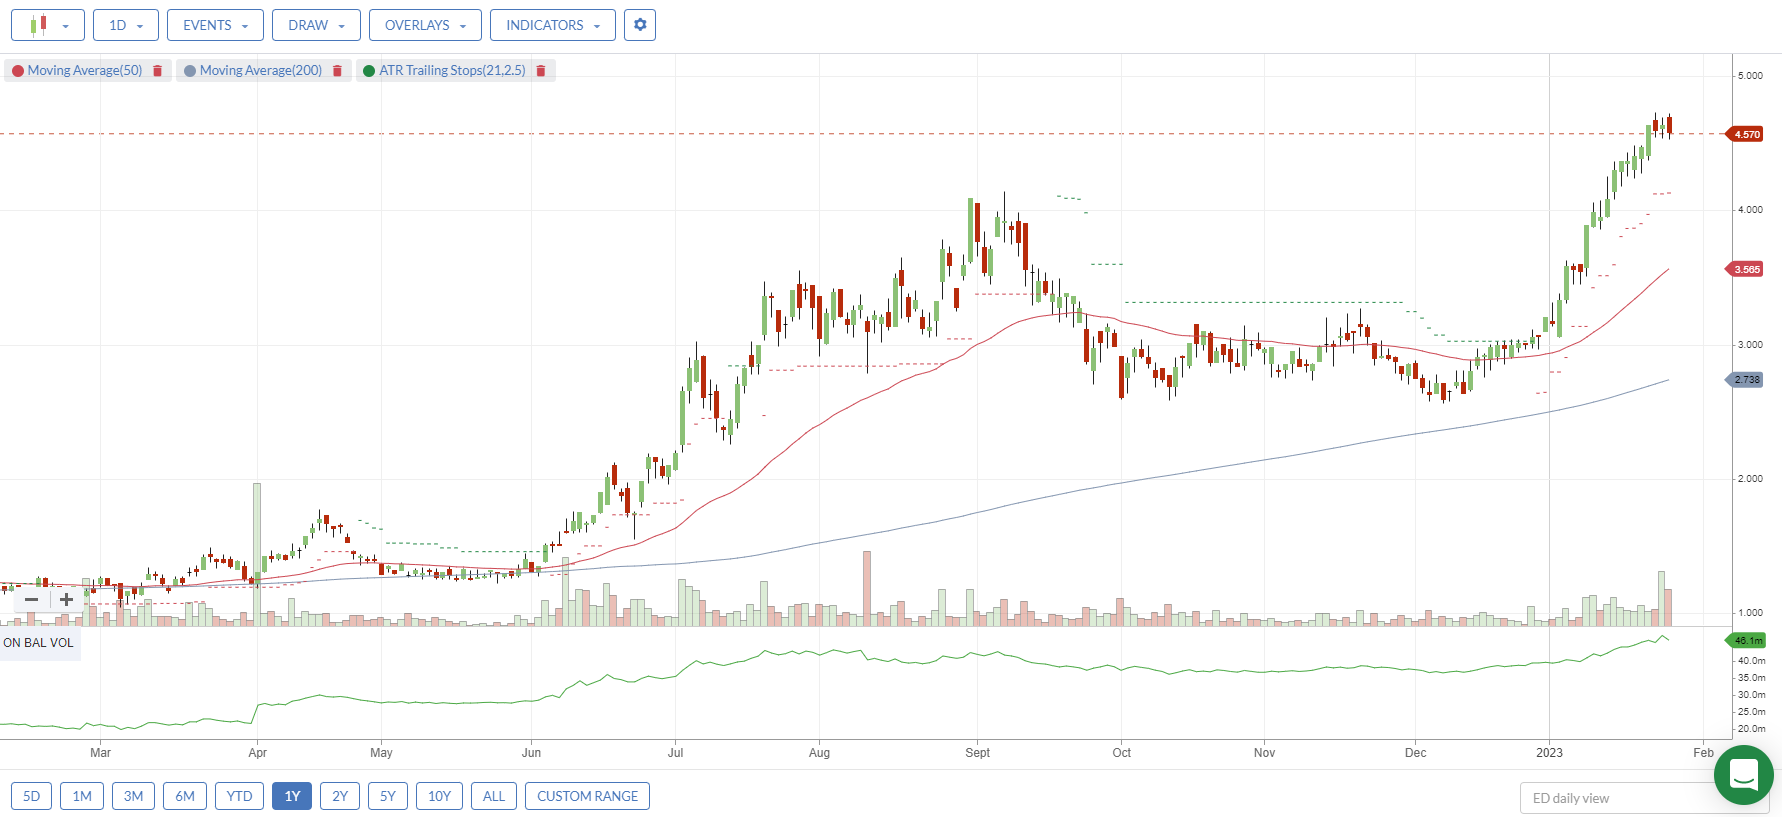This screenshot has height=817, width=1782.
Task: Open the EVENTS dropdown
Action: coord(215,25)
